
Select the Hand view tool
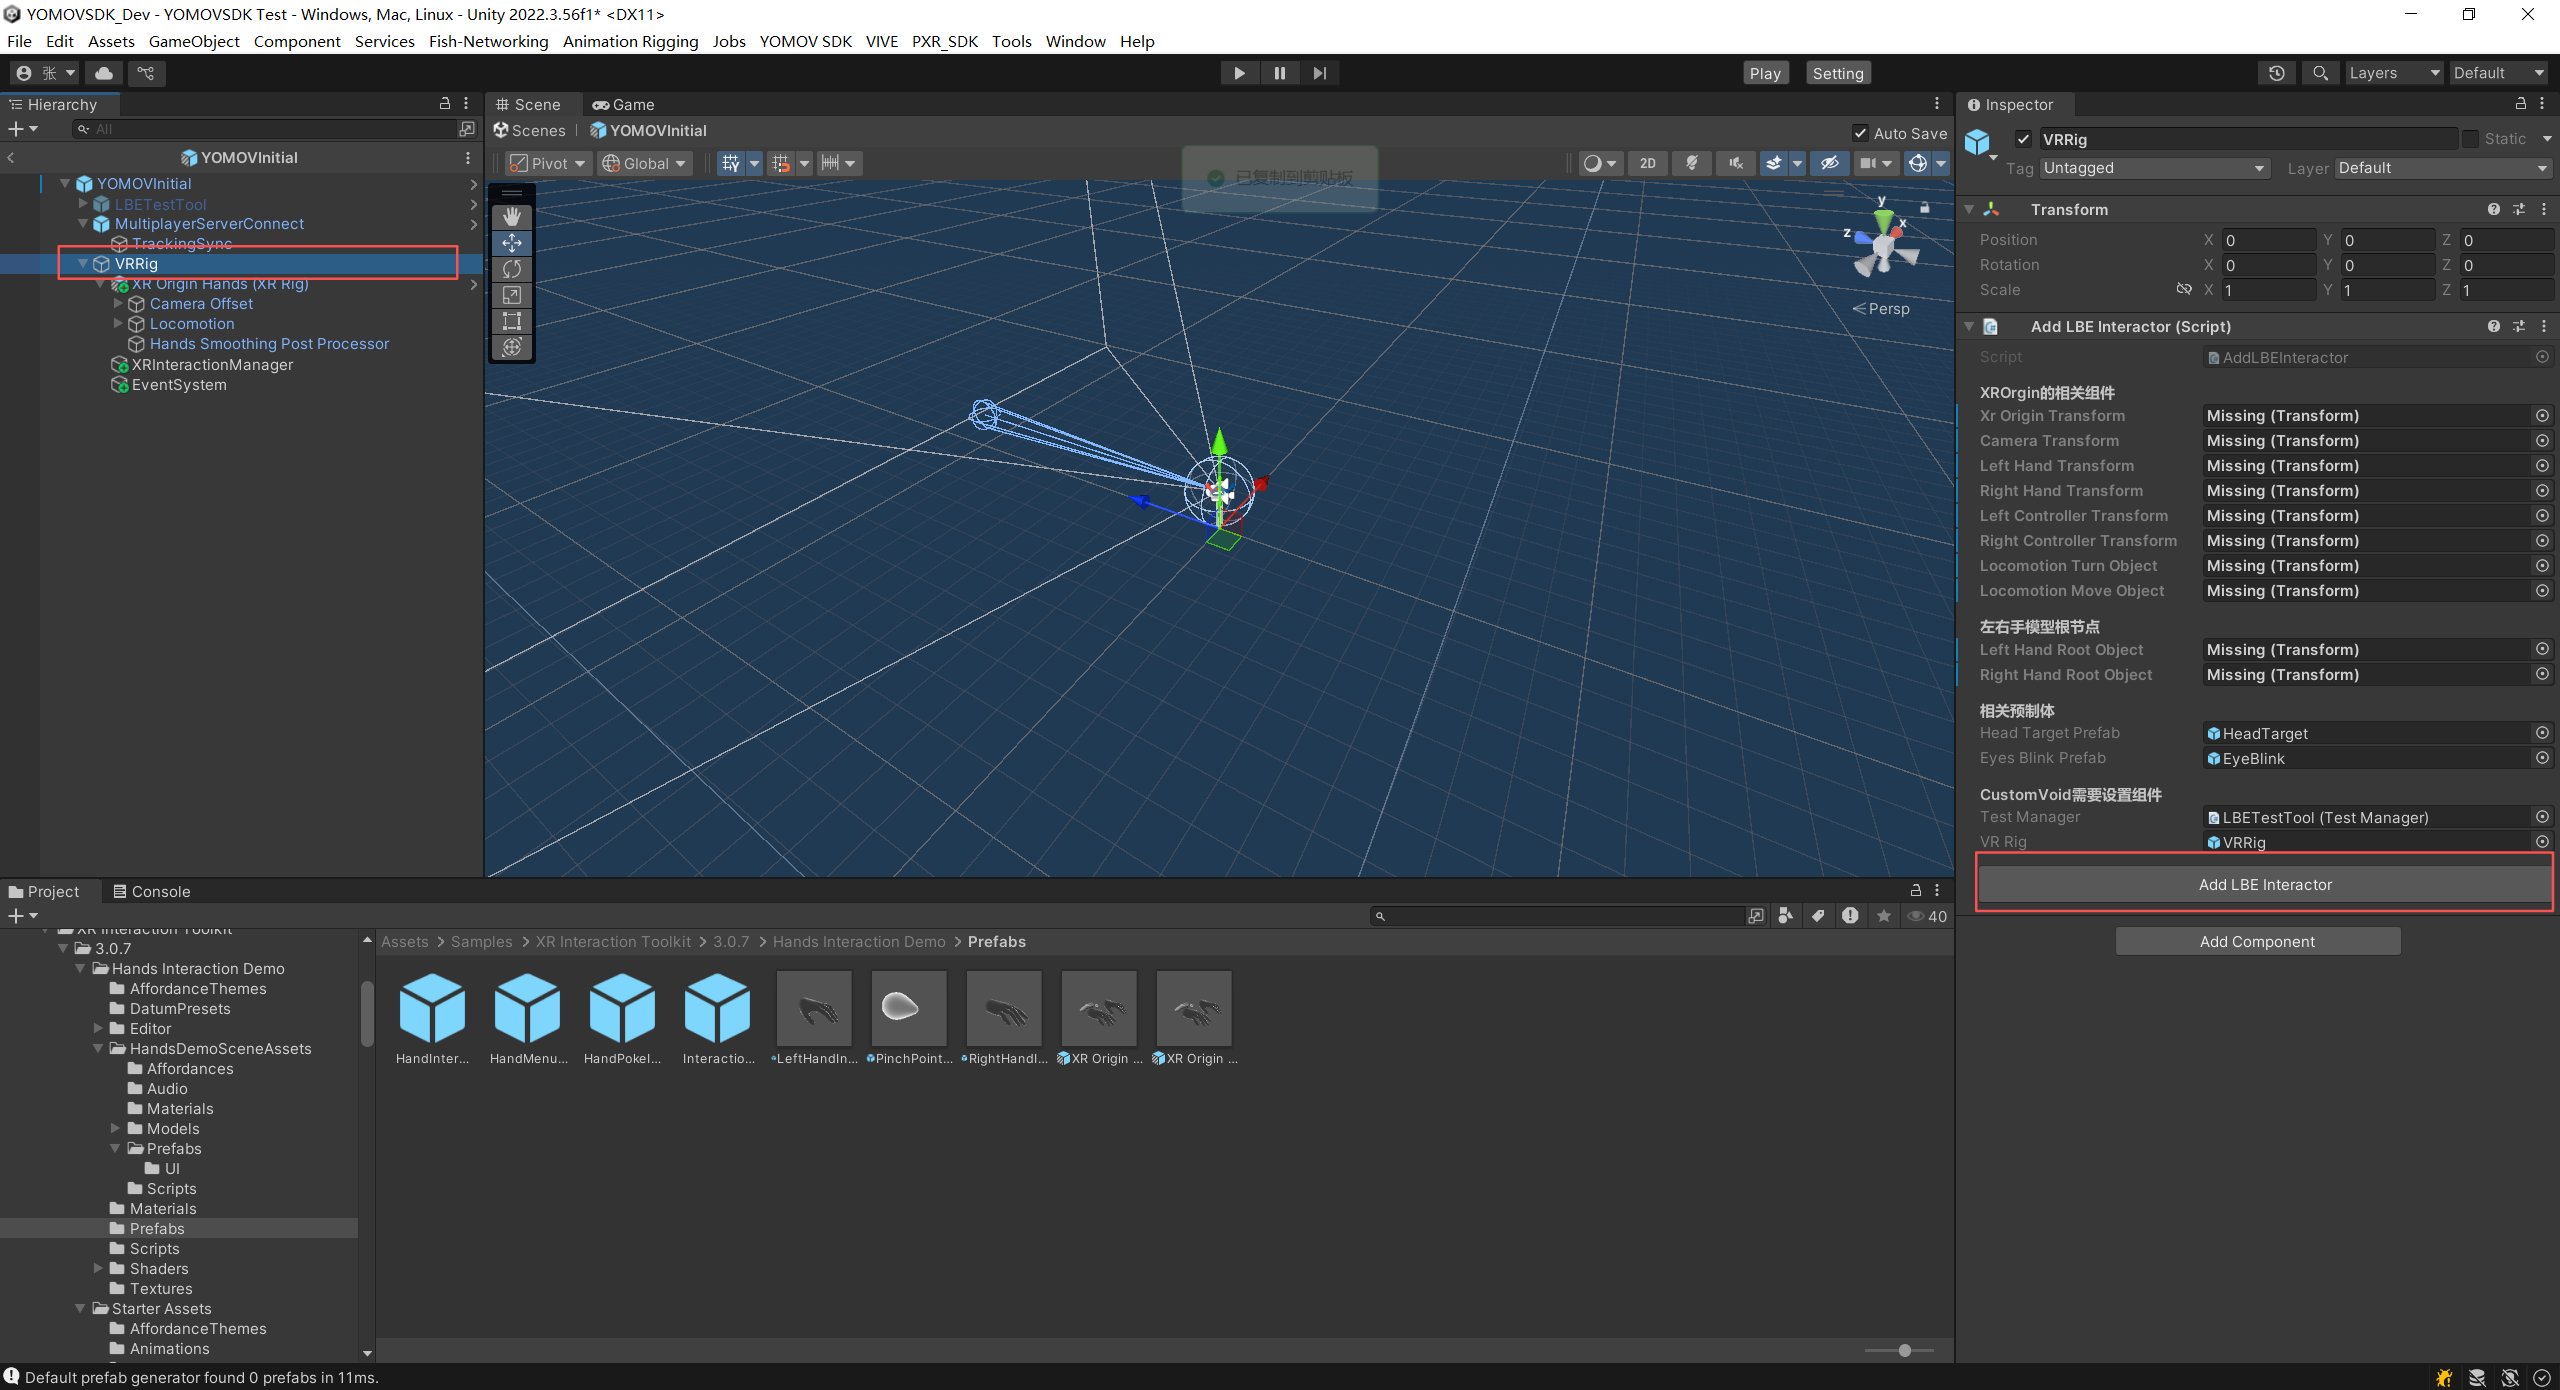(512, 216)
